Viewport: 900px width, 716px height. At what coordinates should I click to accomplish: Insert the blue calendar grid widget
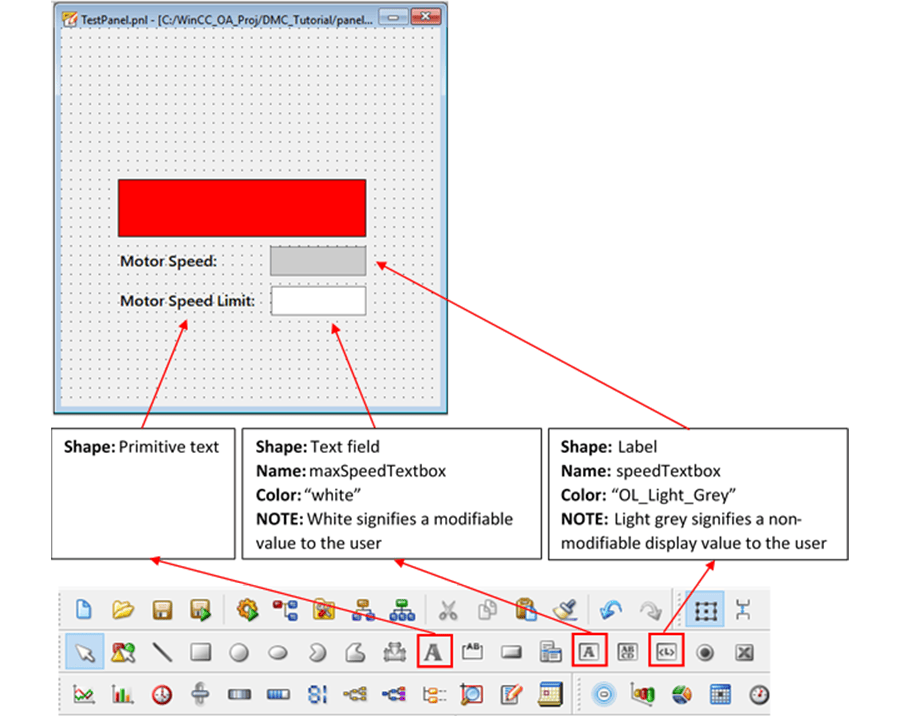click(x=720, y=695)
